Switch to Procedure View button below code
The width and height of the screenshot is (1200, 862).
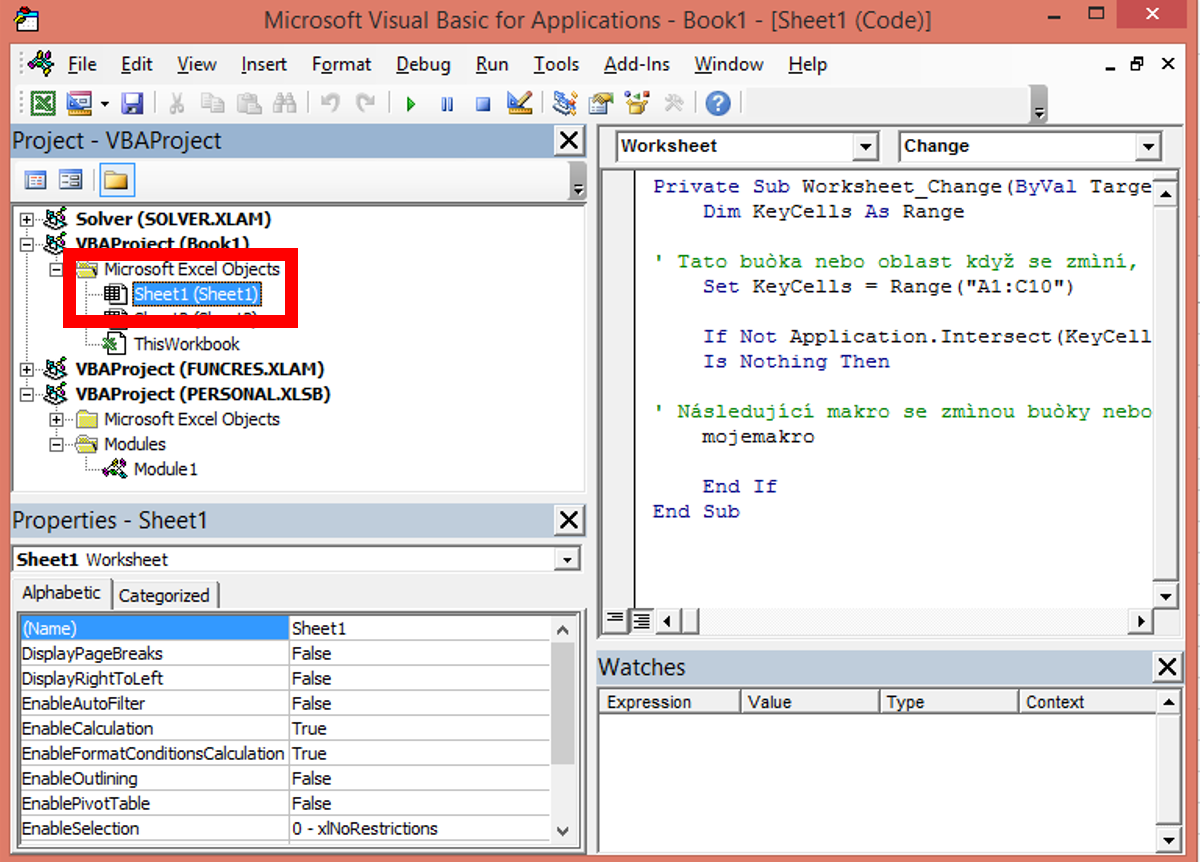tap(616, 620)
